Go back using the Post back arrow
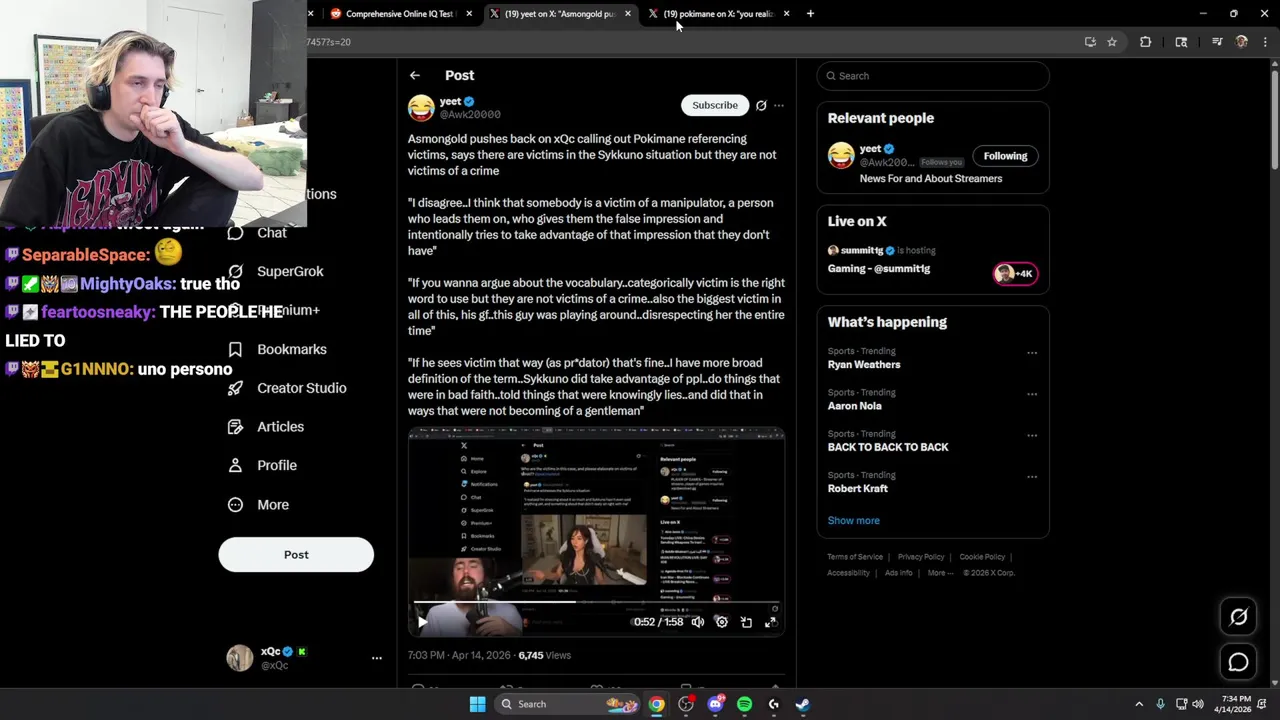 pos(414,75)
